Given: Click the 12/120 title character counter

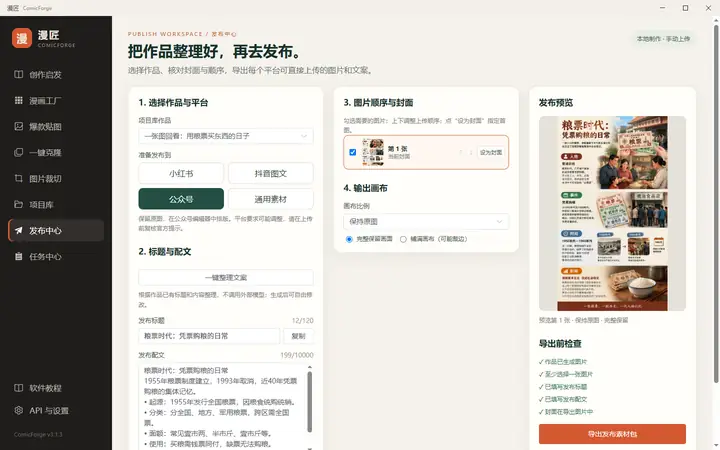Looking at the screenshot, I should tap(303, 321).
